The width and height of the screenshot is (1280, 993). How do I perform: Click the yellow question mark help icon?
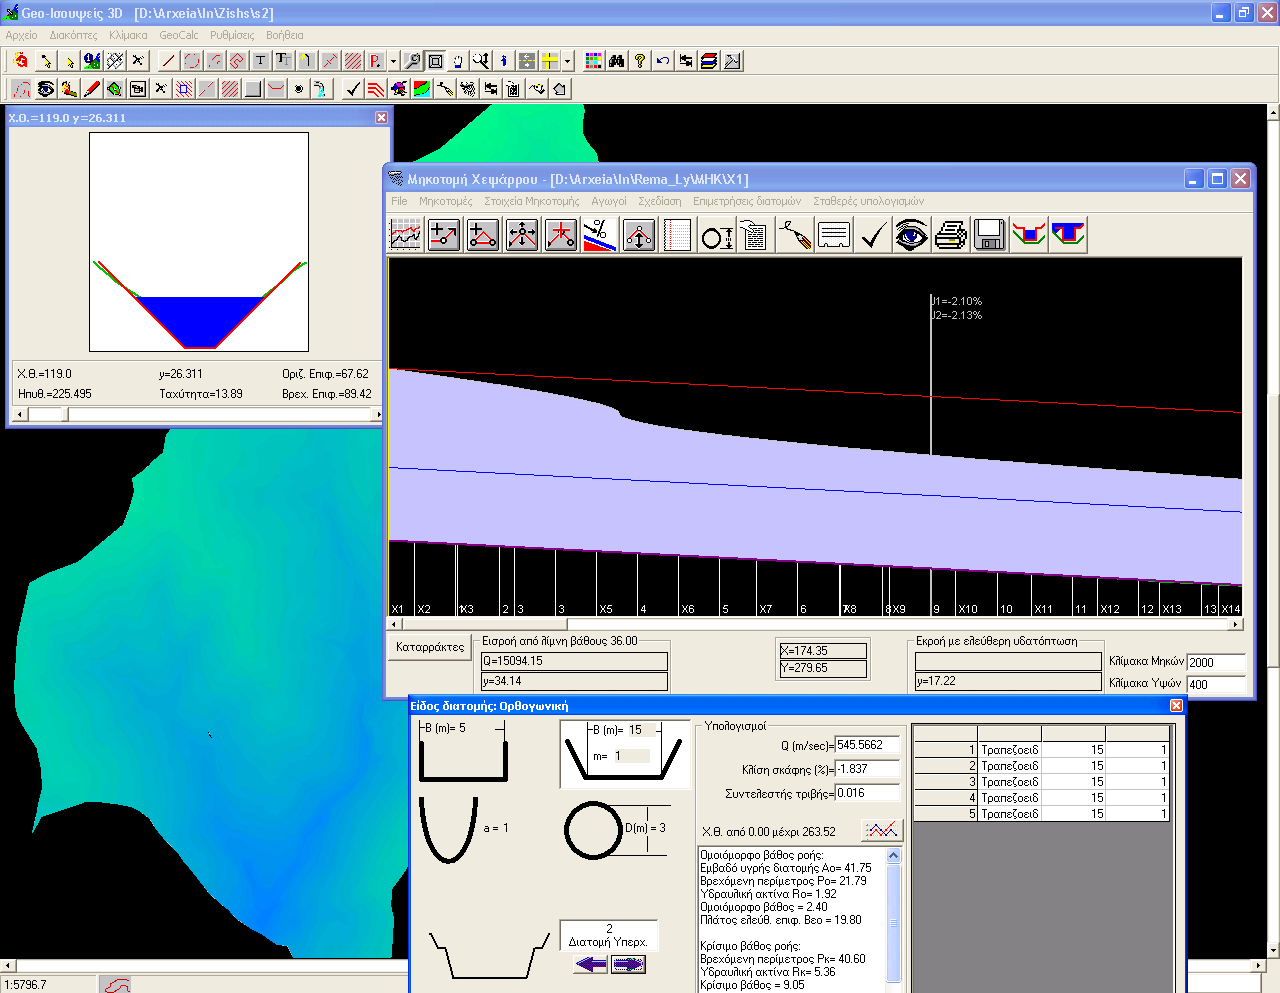click(x=640, y=61)
